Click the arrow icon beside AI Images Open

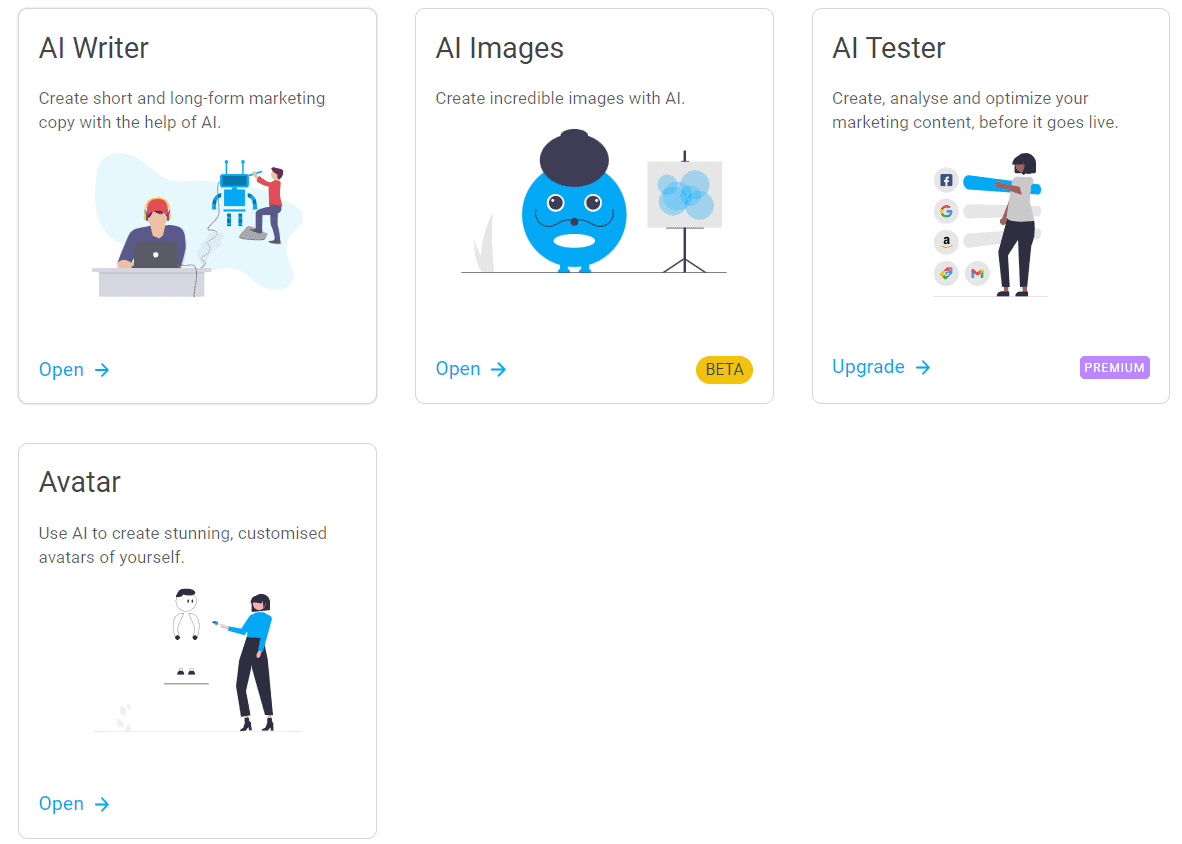point(498,369)
